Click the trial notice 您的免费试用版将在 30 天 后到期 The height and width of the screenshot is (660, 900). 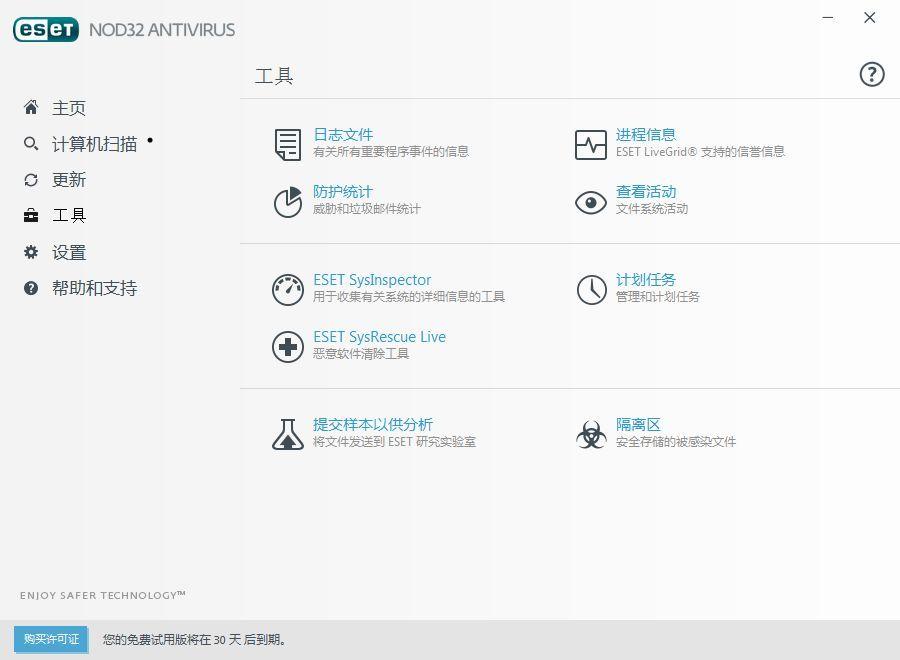point(194,639)
